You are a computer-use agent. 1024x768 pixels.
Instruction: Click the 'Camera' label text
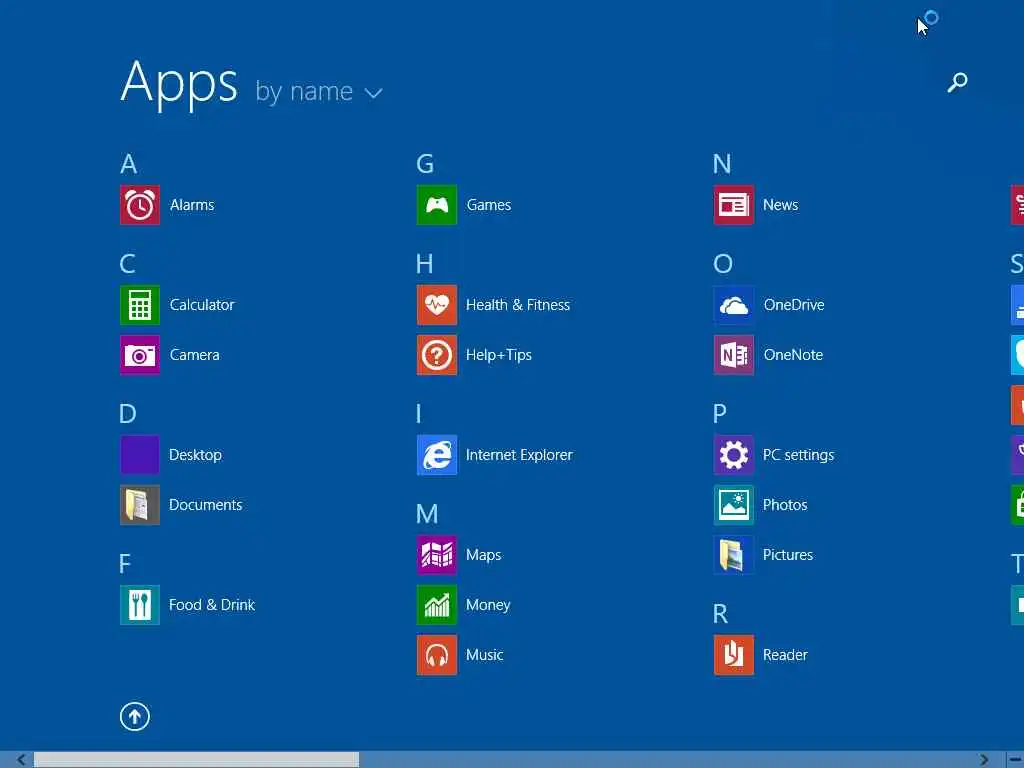coord(195,355)
